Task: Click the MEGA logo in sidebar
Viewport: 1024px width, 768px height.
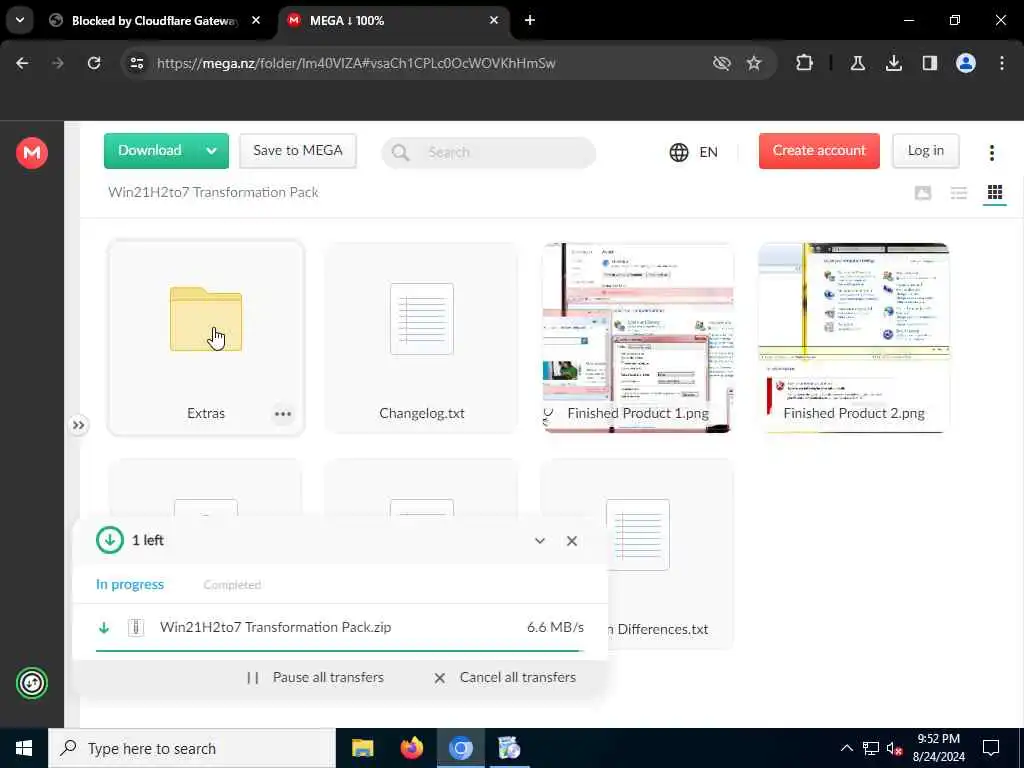Action: click(x=31, y=153)
